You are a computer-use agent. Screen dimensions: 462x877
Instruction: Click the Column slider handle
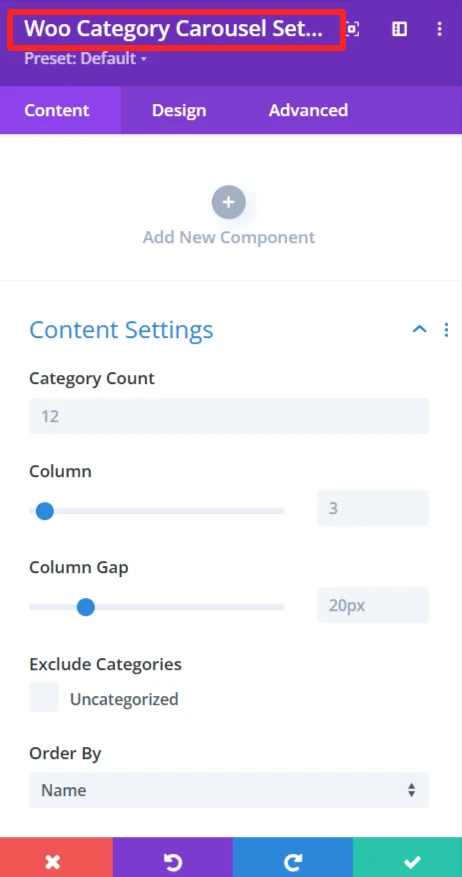(x=44, y=511)
